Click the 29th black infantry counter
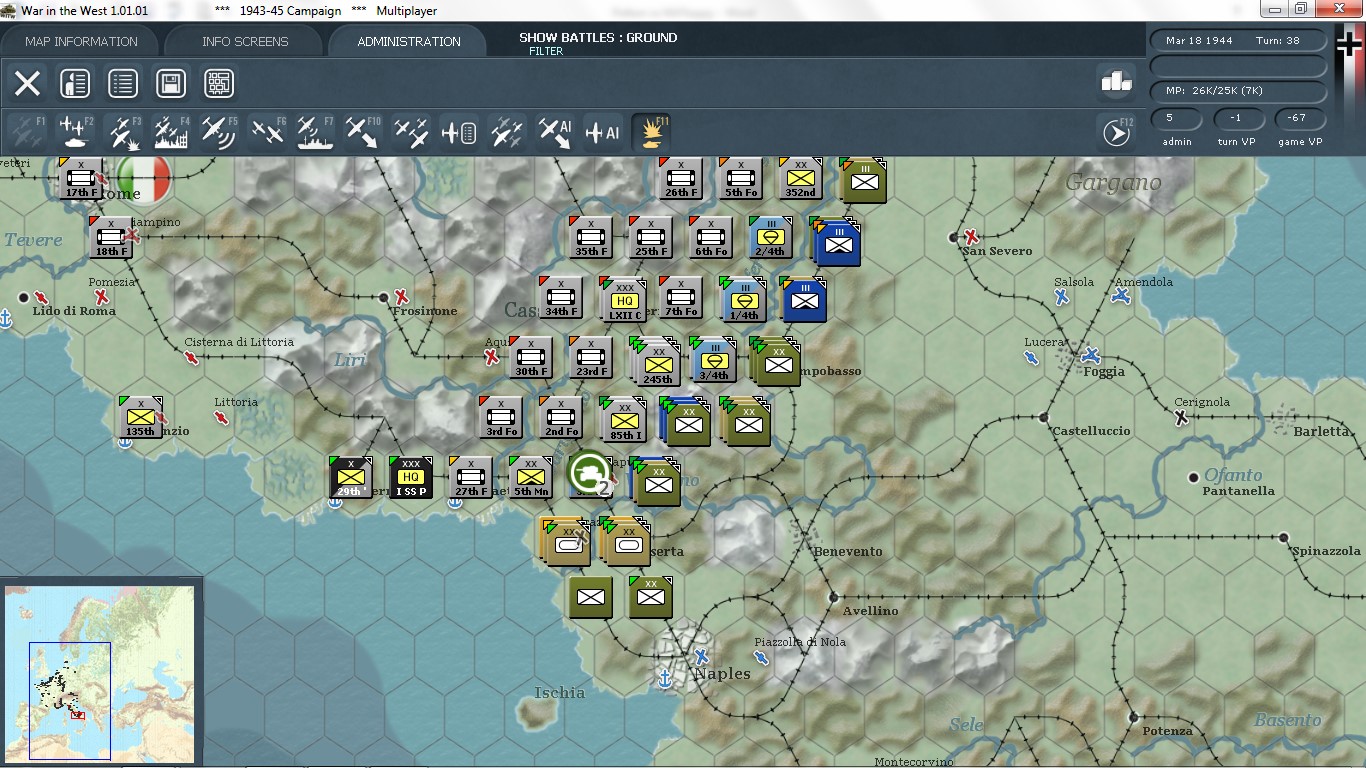Image resolution: width=1366 pixels, height=768 pixels. pyautogui.click(x=351, y=478)
